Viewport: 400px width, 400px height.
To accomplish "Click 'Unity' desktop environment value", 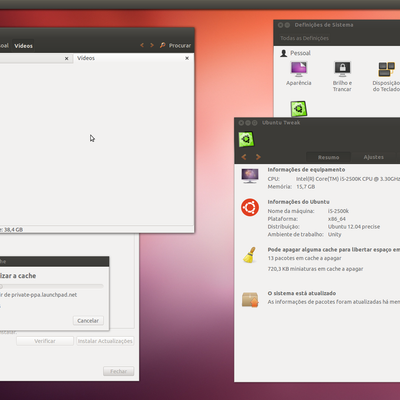I will 335,234.
